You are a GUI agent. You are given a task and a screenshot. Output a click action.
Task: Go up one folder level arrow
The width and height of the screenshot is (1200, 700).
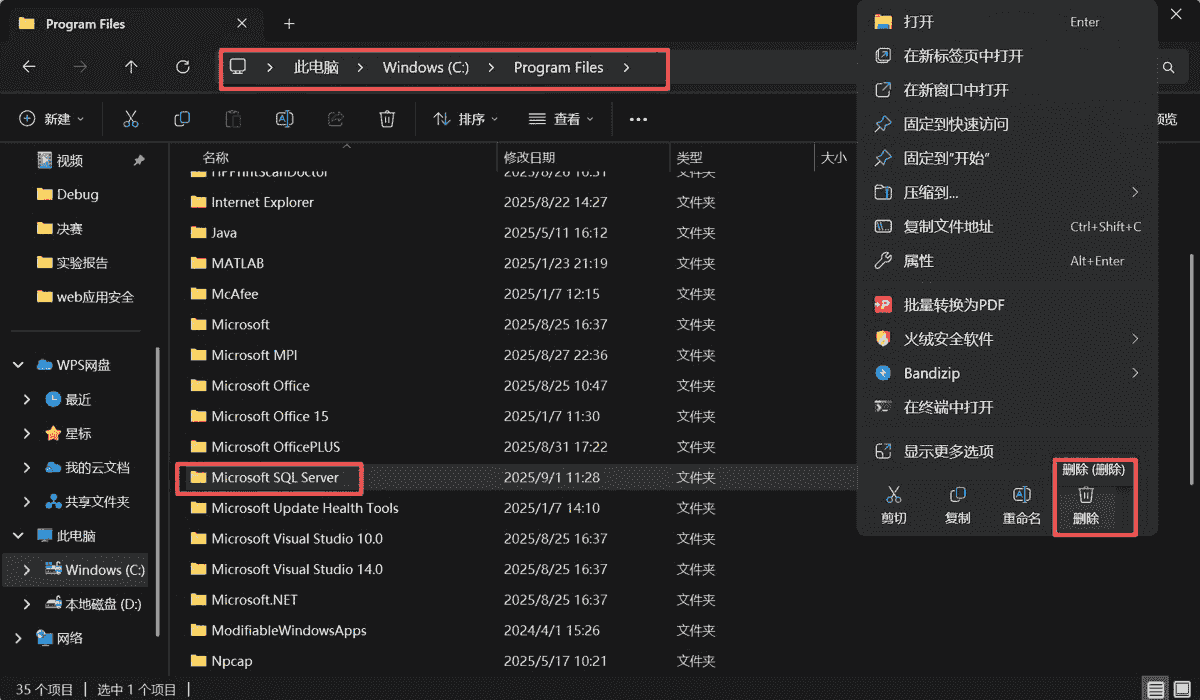point(131,67)
